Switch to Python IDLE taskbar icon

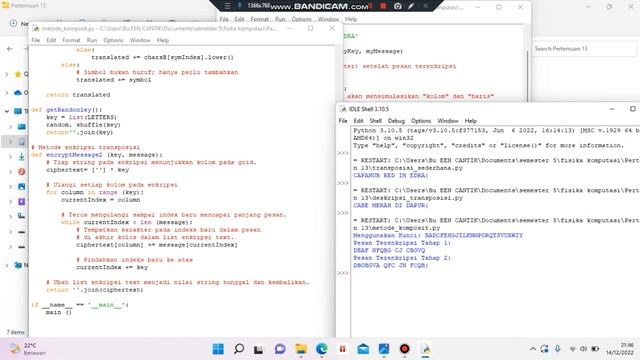(x=425, y=349)
